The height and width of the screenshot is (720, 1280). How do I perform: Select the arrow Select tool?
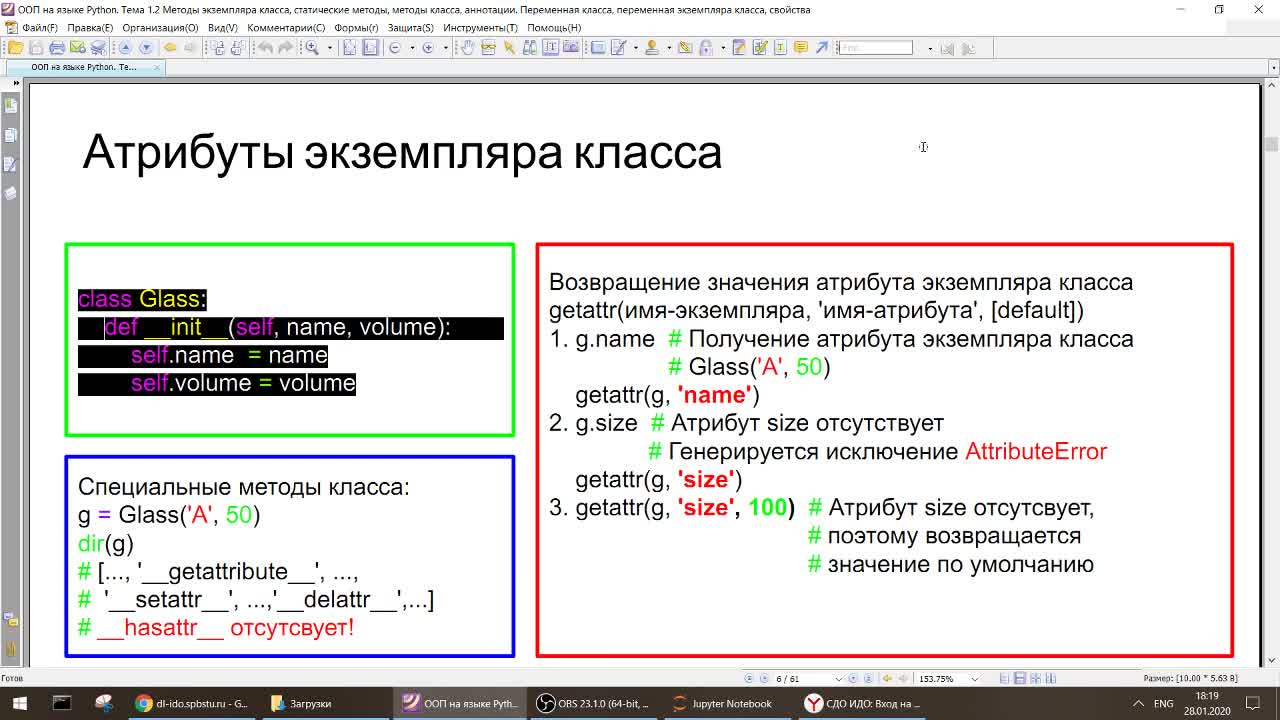(509, 47)
